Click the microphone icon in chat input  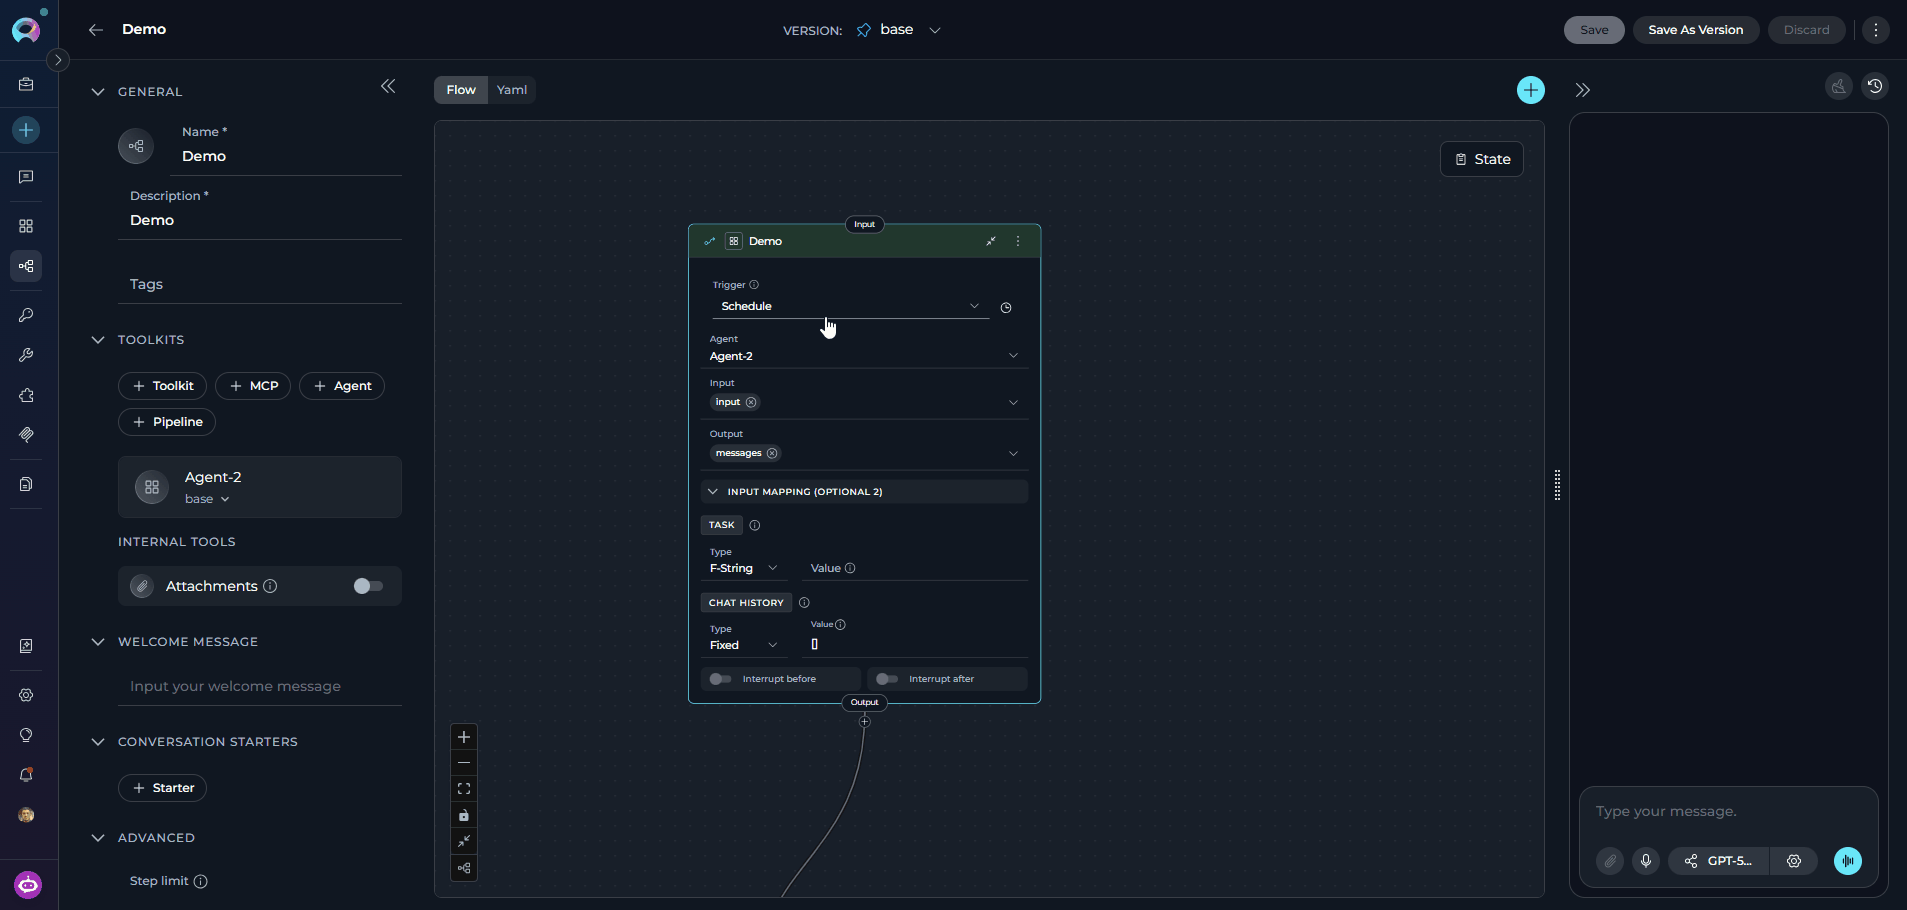point(1646,861)
